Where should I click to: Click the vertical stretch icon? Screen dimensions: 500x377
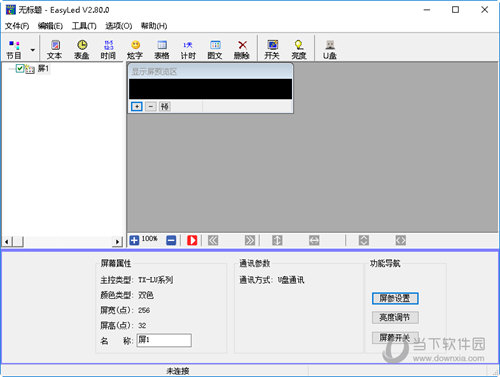(x=277, y=240)
